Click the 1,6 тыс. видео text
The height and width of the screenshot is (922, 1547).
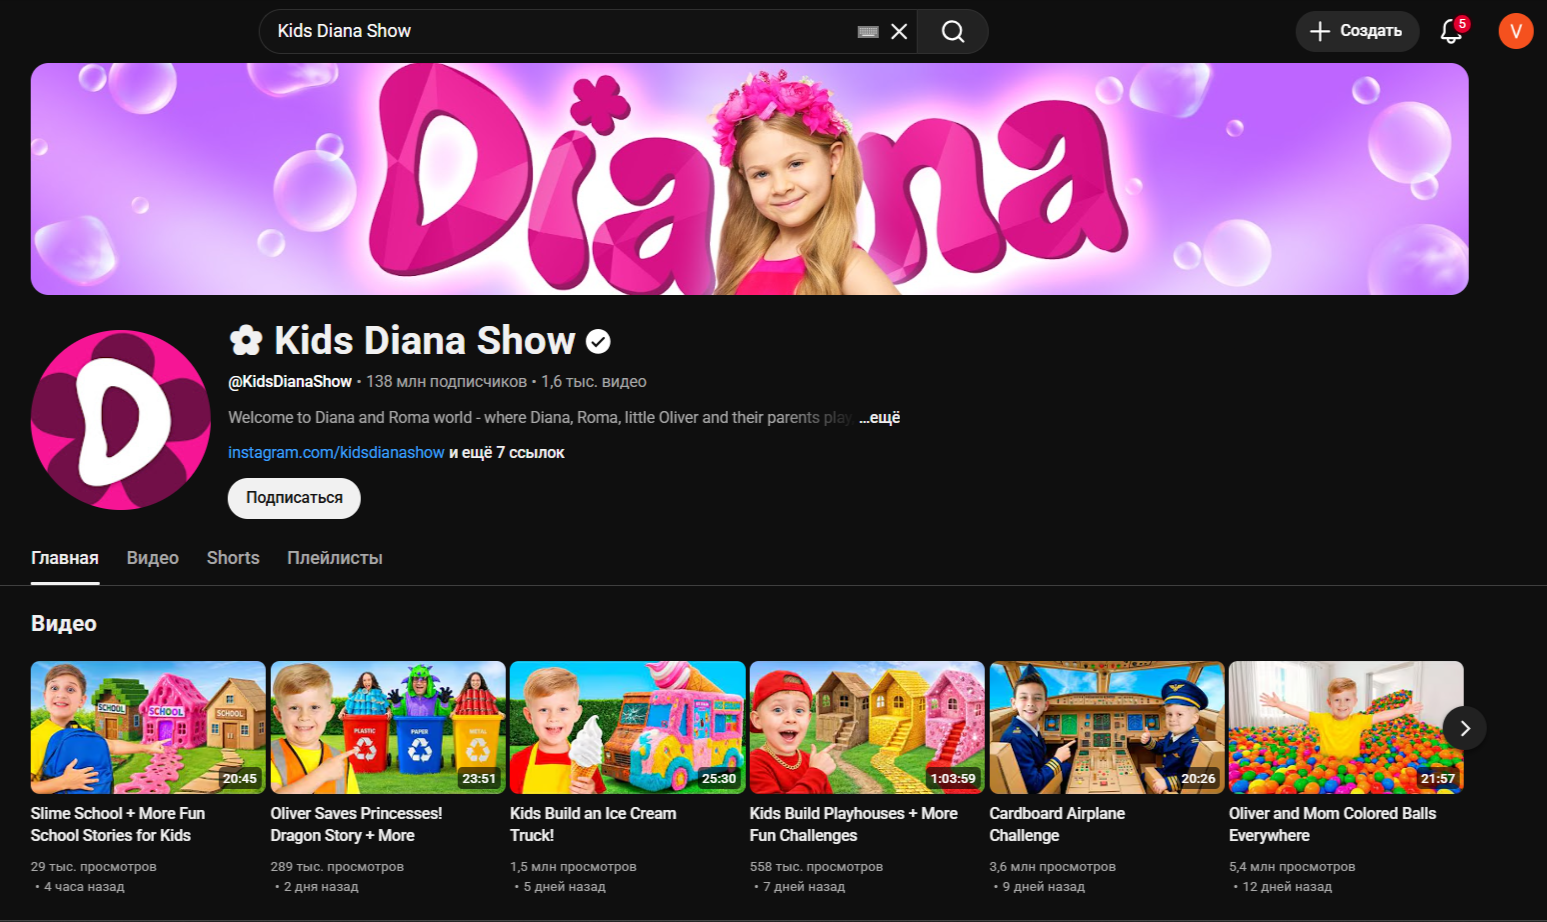point(594,381)
